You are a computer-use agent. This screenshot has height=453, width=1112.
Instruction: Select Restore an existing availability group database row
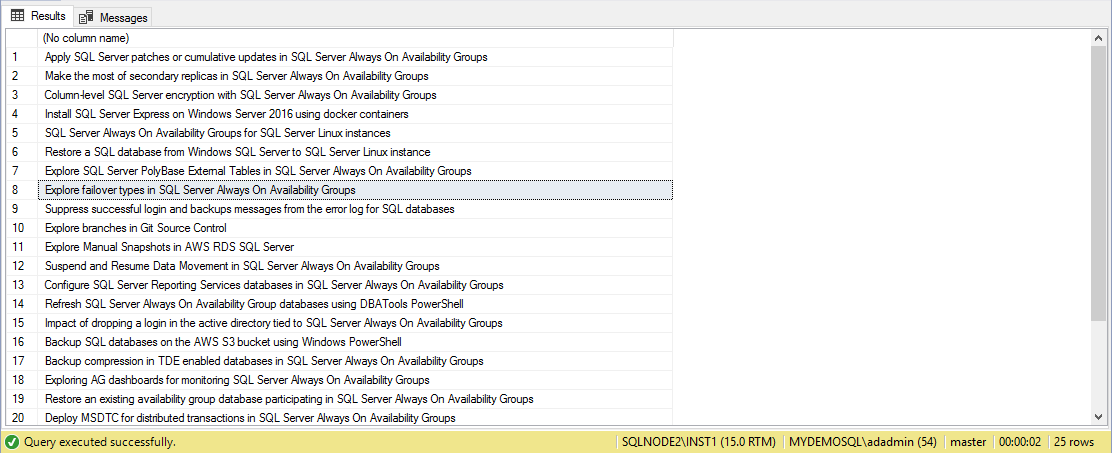(x=355, y=399)
